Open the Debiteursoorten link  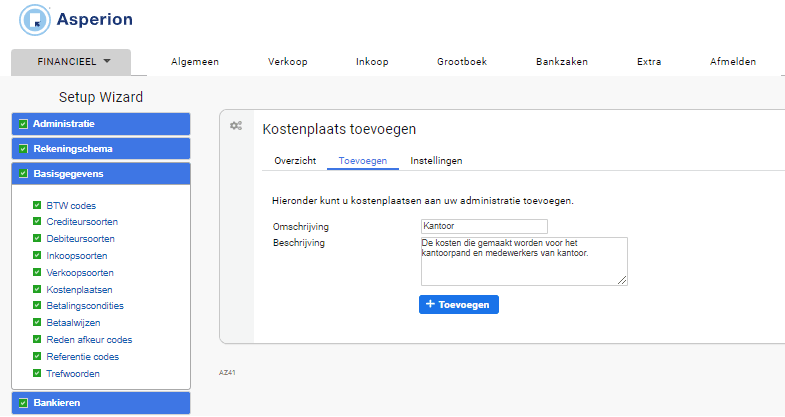click(81, 239)
